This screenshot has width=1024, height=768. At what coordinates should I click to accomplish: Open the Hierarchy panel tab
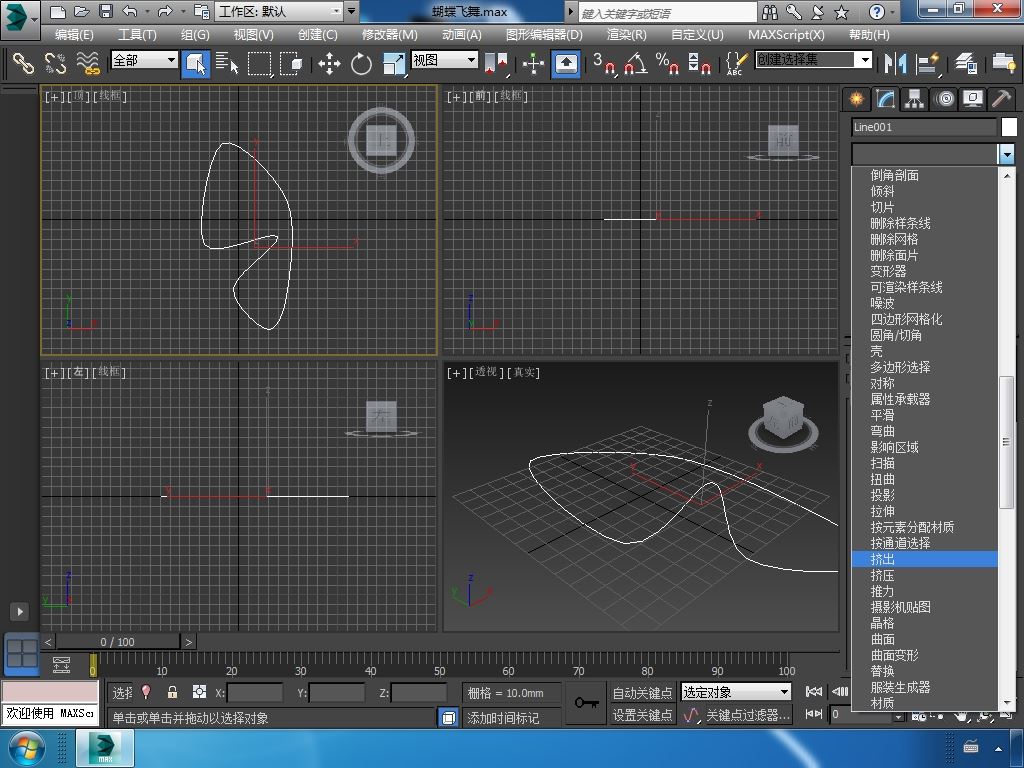coord(914,99)
